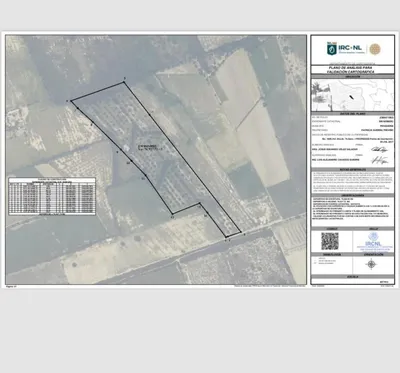
Task: Click the Simbologia legend header
Action: click(332, 254)
